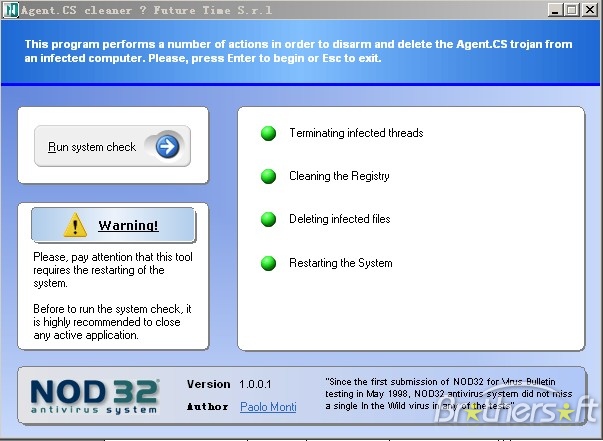603x441 pixels.
Task: Click the Version label
Action: click(x=208, y=384)
